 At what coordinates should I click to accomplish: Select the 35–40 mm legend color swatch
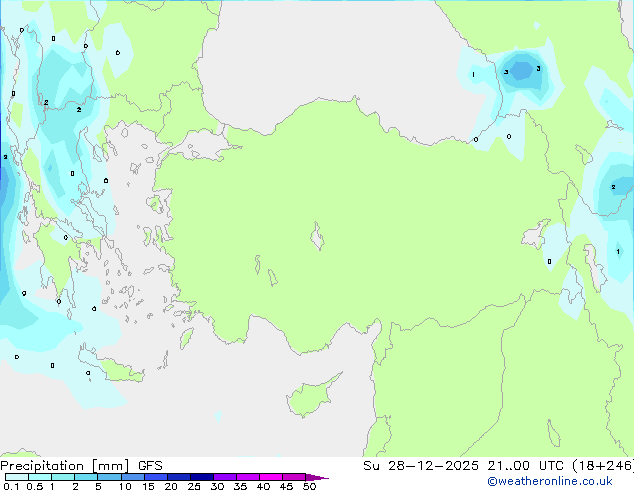click(247, 477)
